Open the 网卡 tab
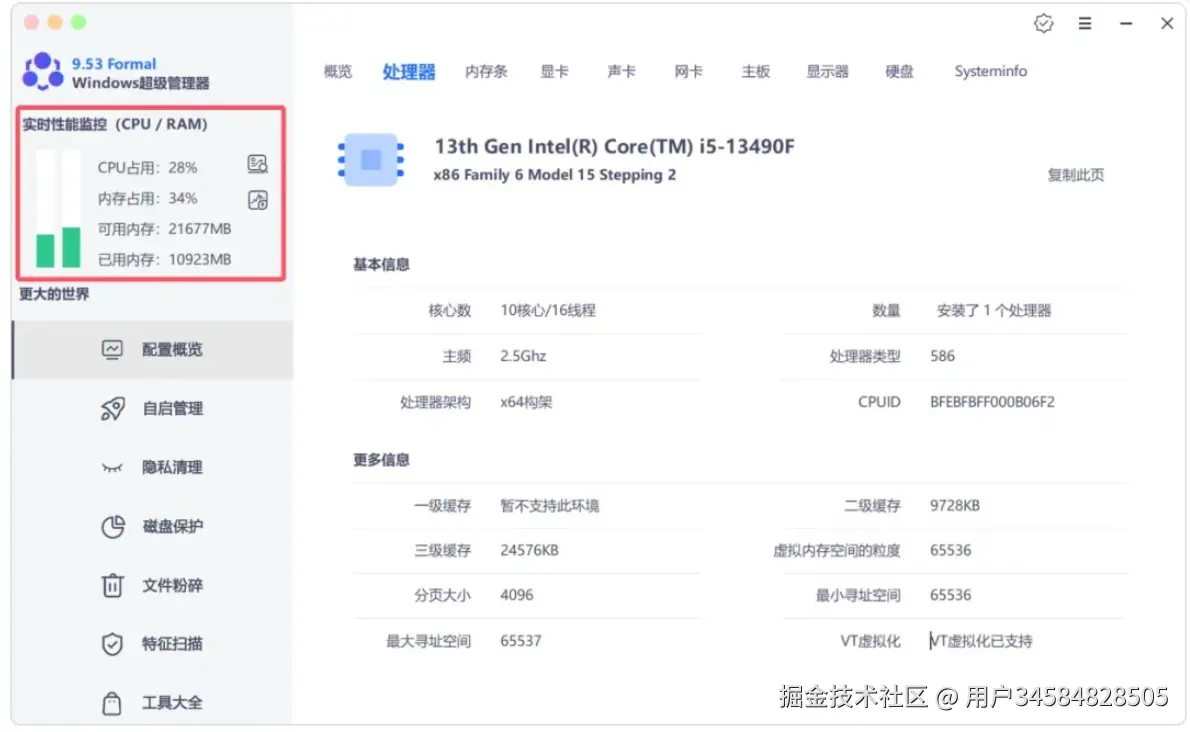 (688, 71)
